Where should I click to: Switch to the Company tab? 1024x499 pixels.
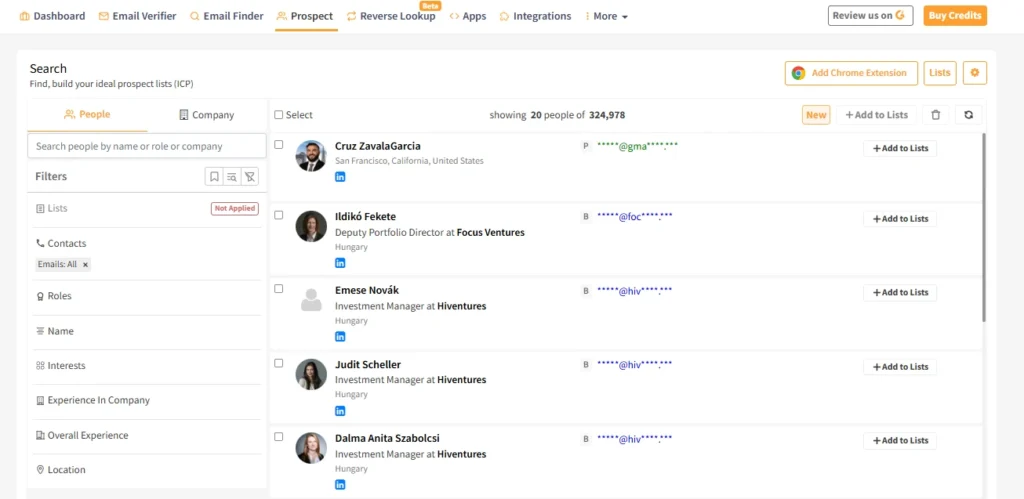207,115
